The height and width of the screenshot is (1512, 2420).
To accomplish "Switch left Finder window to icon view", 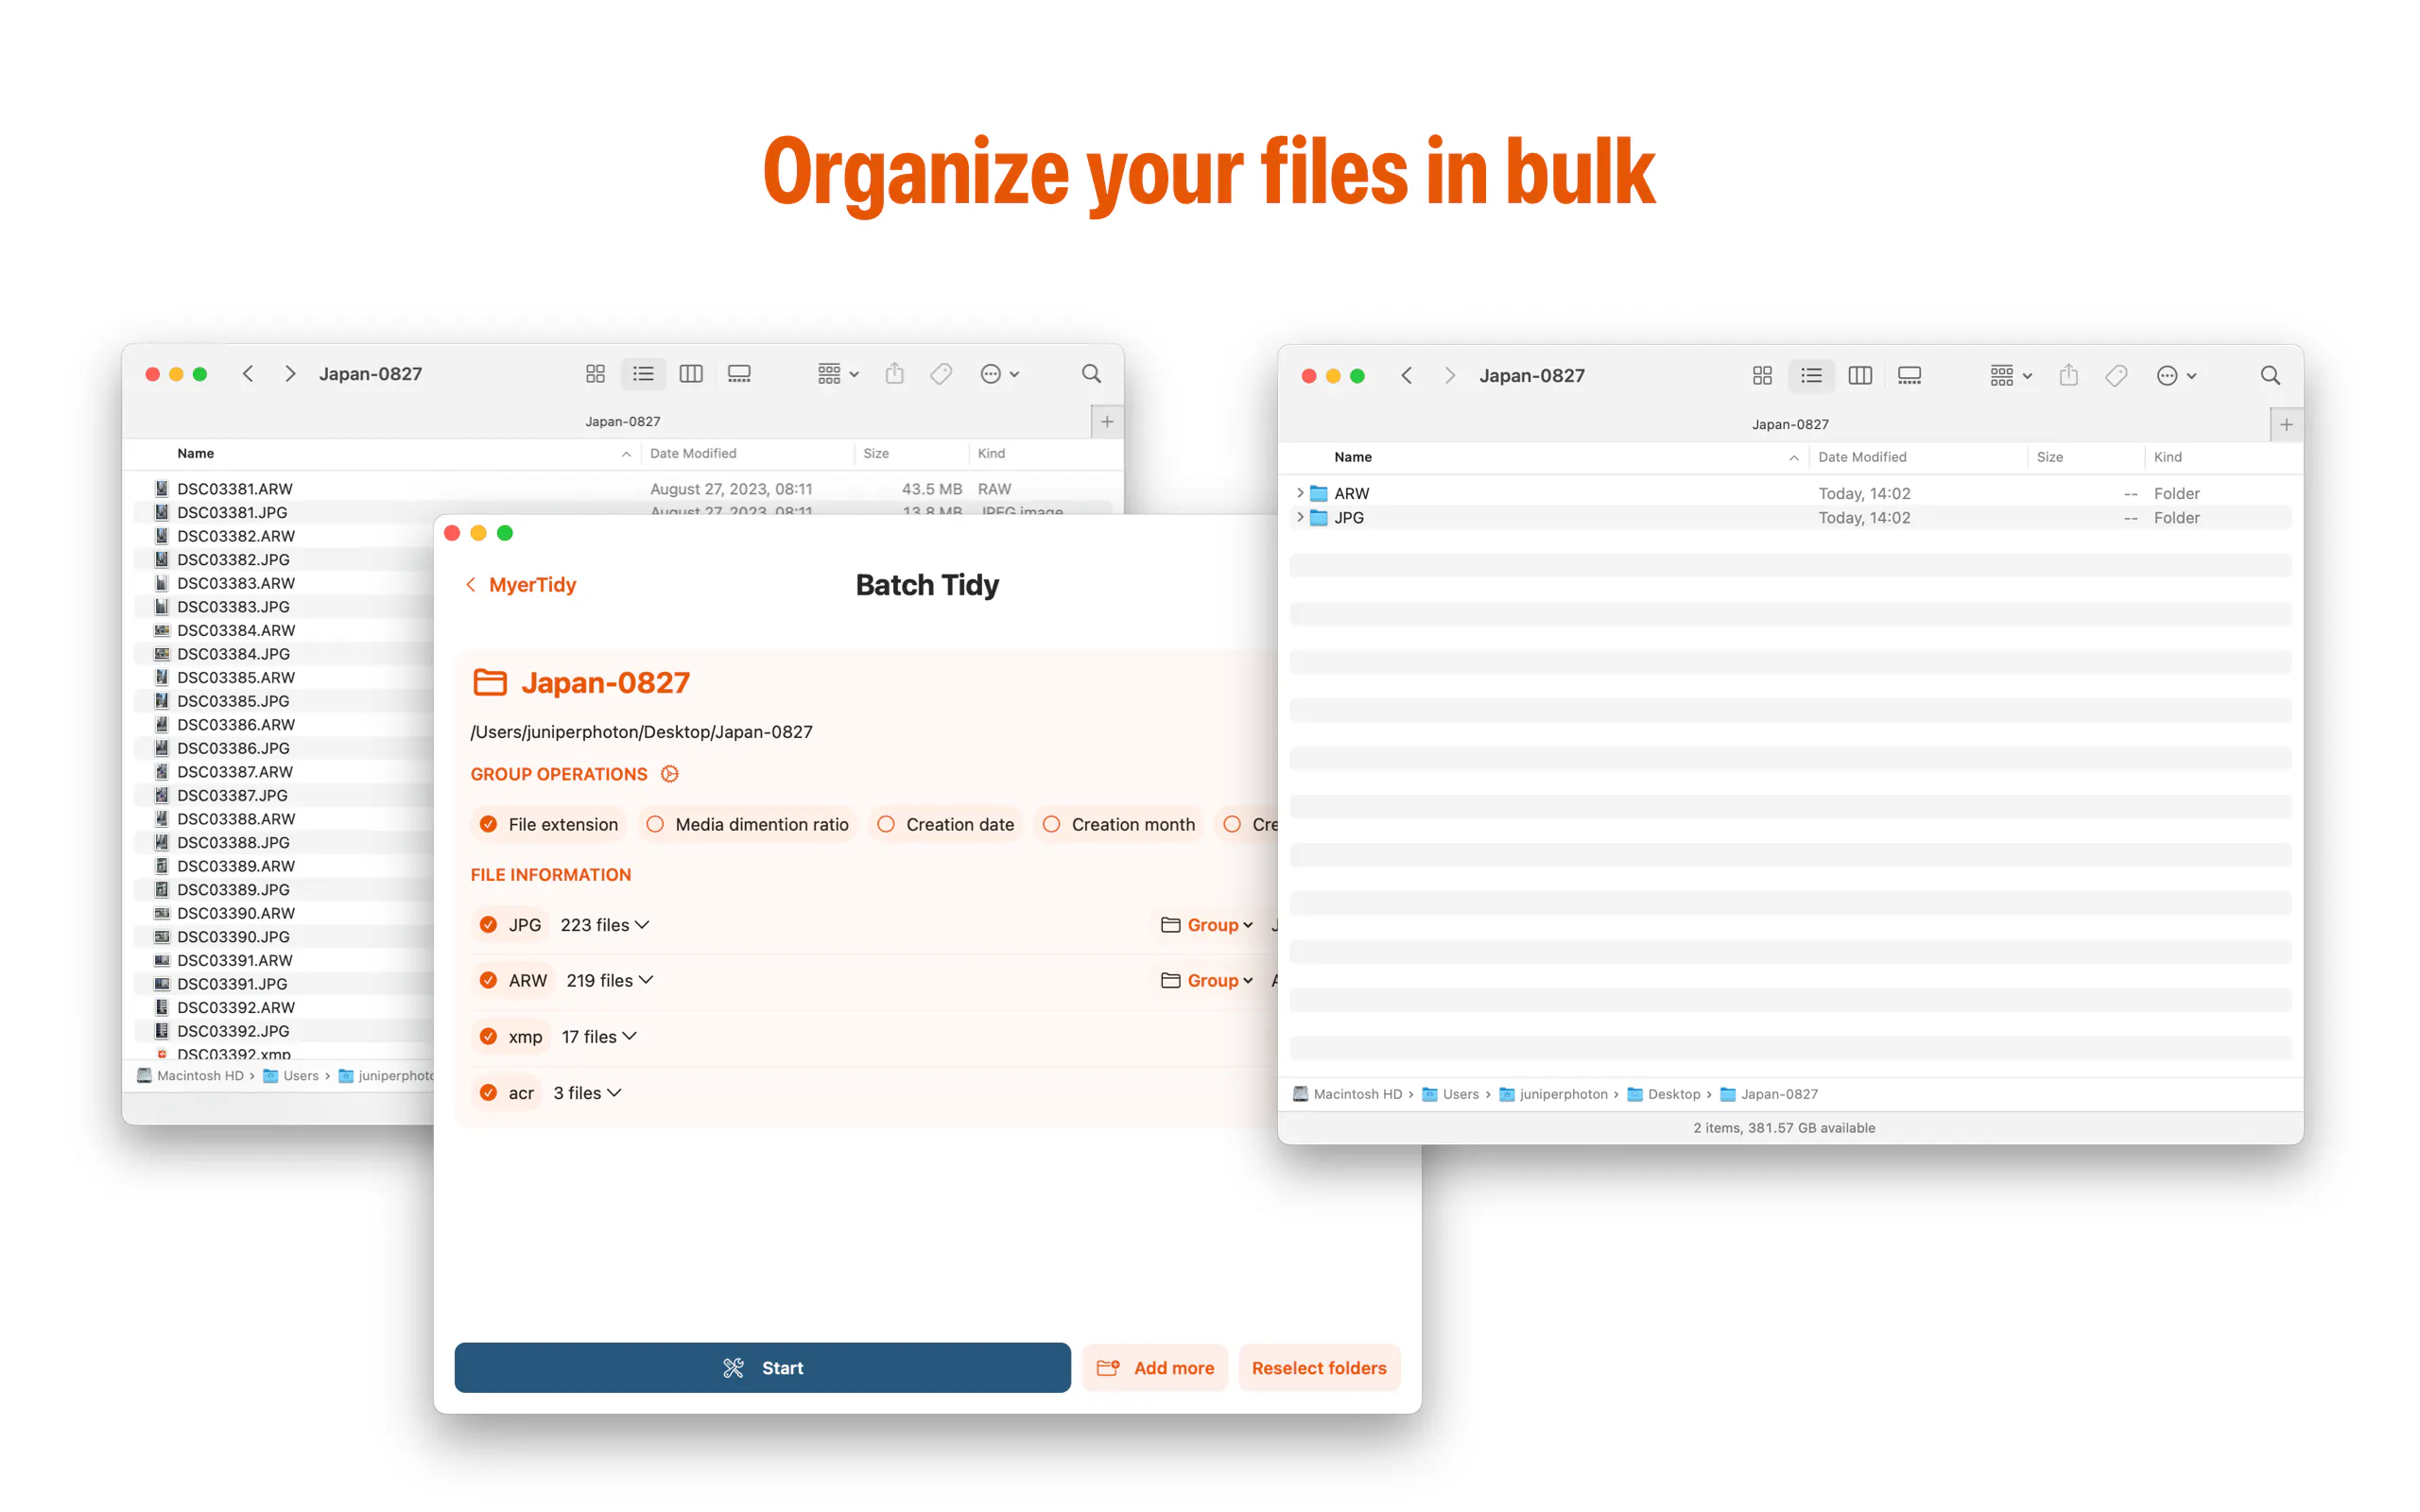I will click(595, 374).
